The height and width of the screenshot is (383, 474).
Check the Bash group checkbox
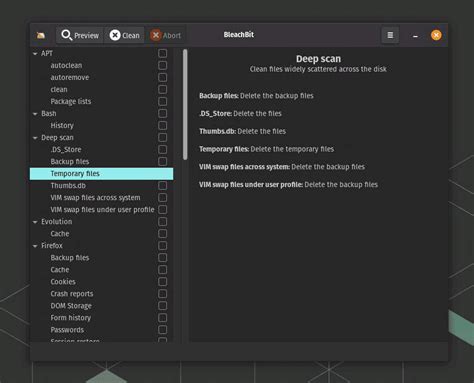coord(162,113)
